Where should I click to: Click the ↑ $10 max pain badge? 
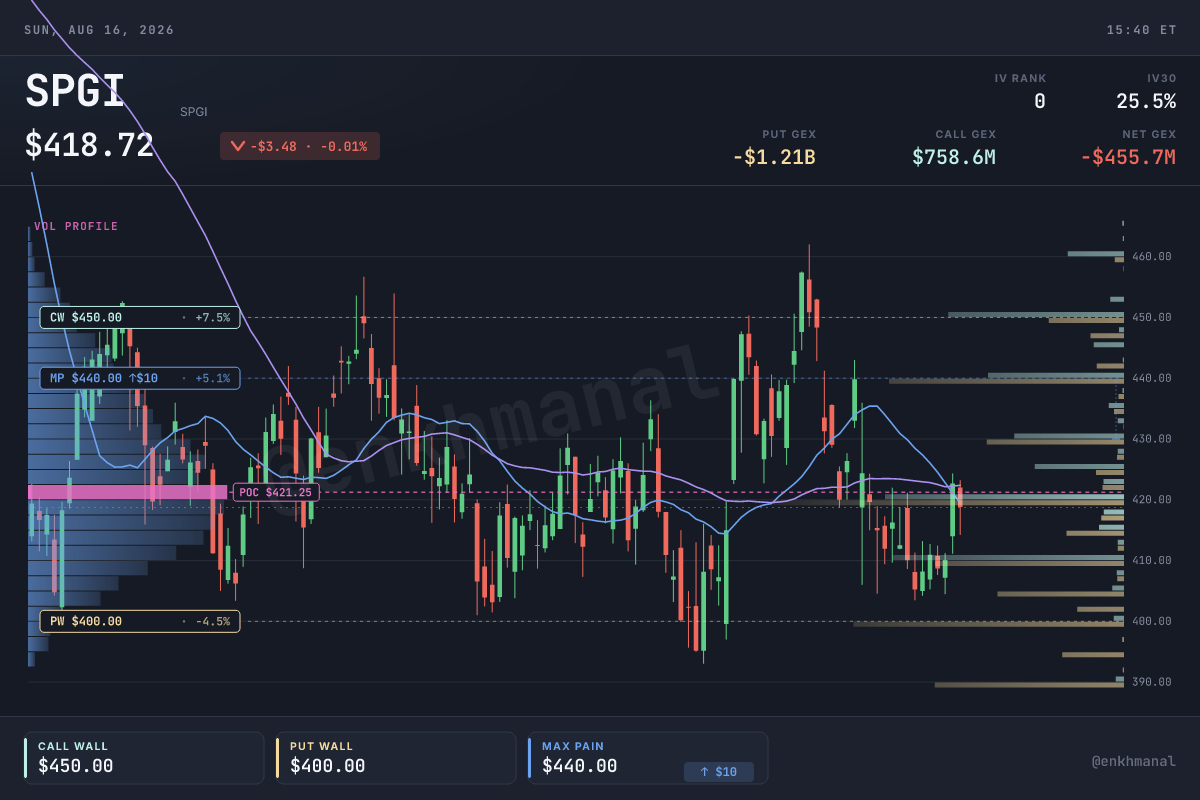tap(719, 772)
